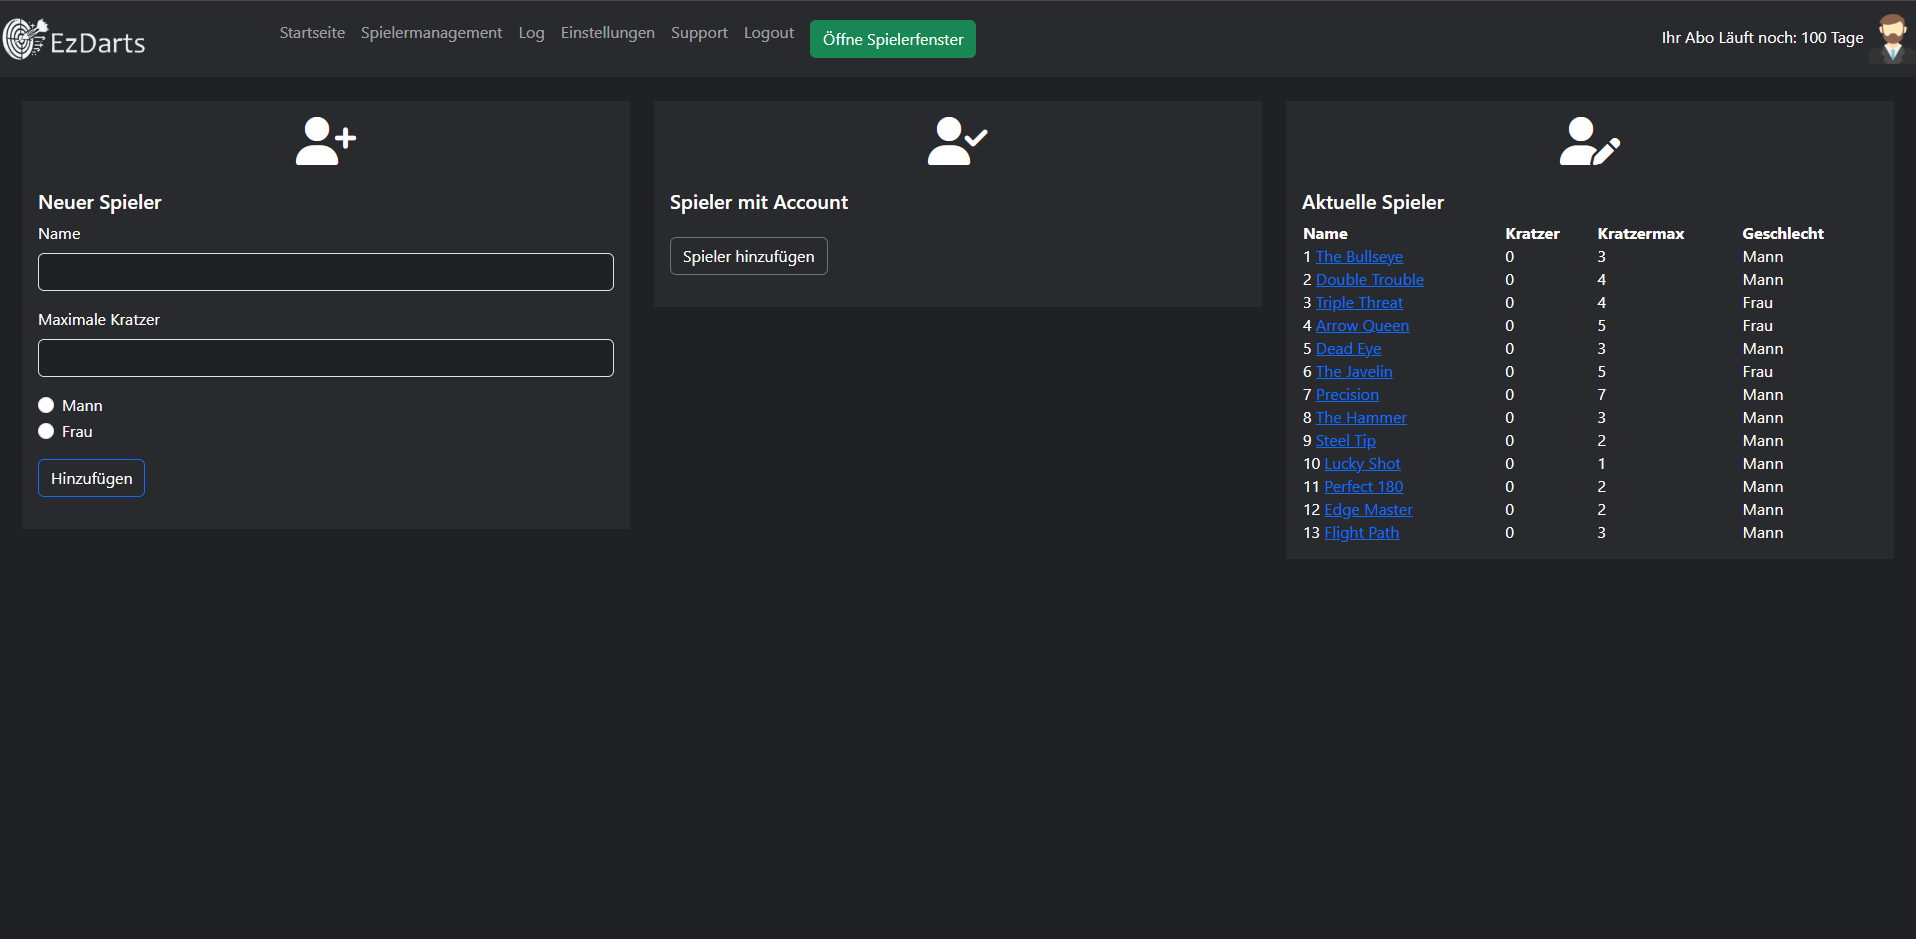Select the Frau radio button
Viewport: 1916px width, 939px height.
46,431
